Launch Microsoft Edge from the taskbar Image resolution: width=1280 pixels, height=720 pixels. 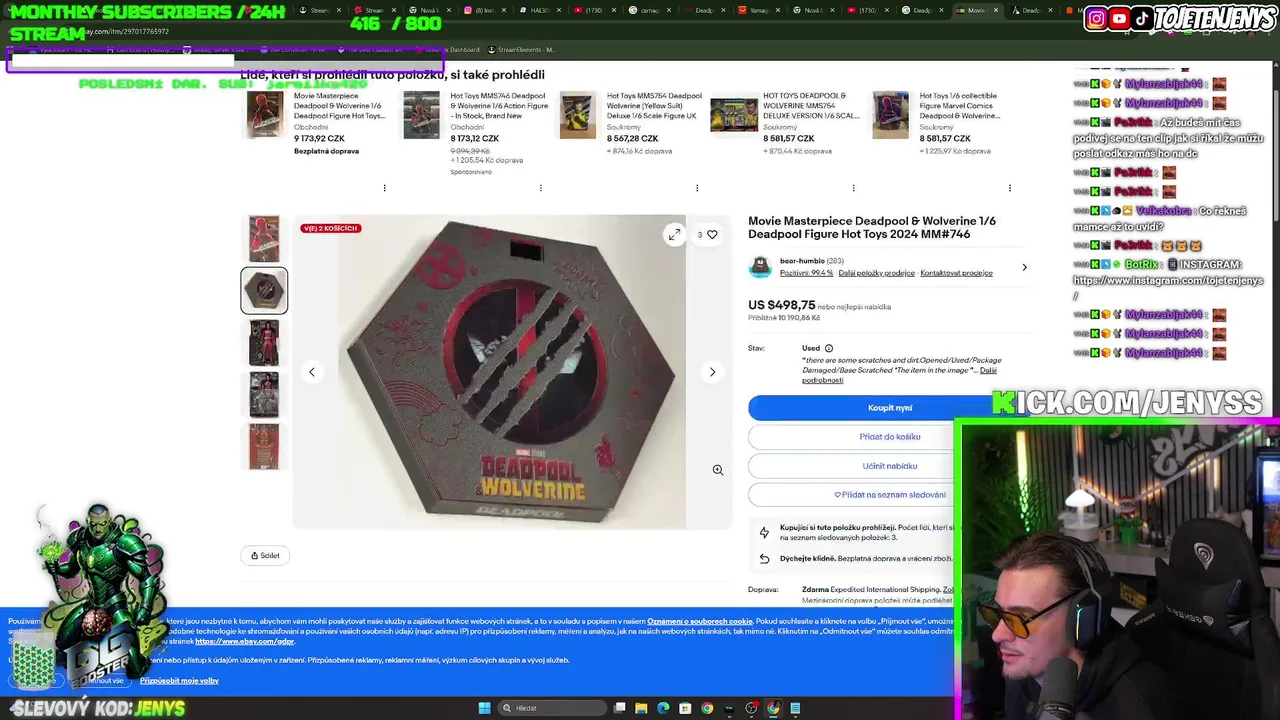pos(663,708)
